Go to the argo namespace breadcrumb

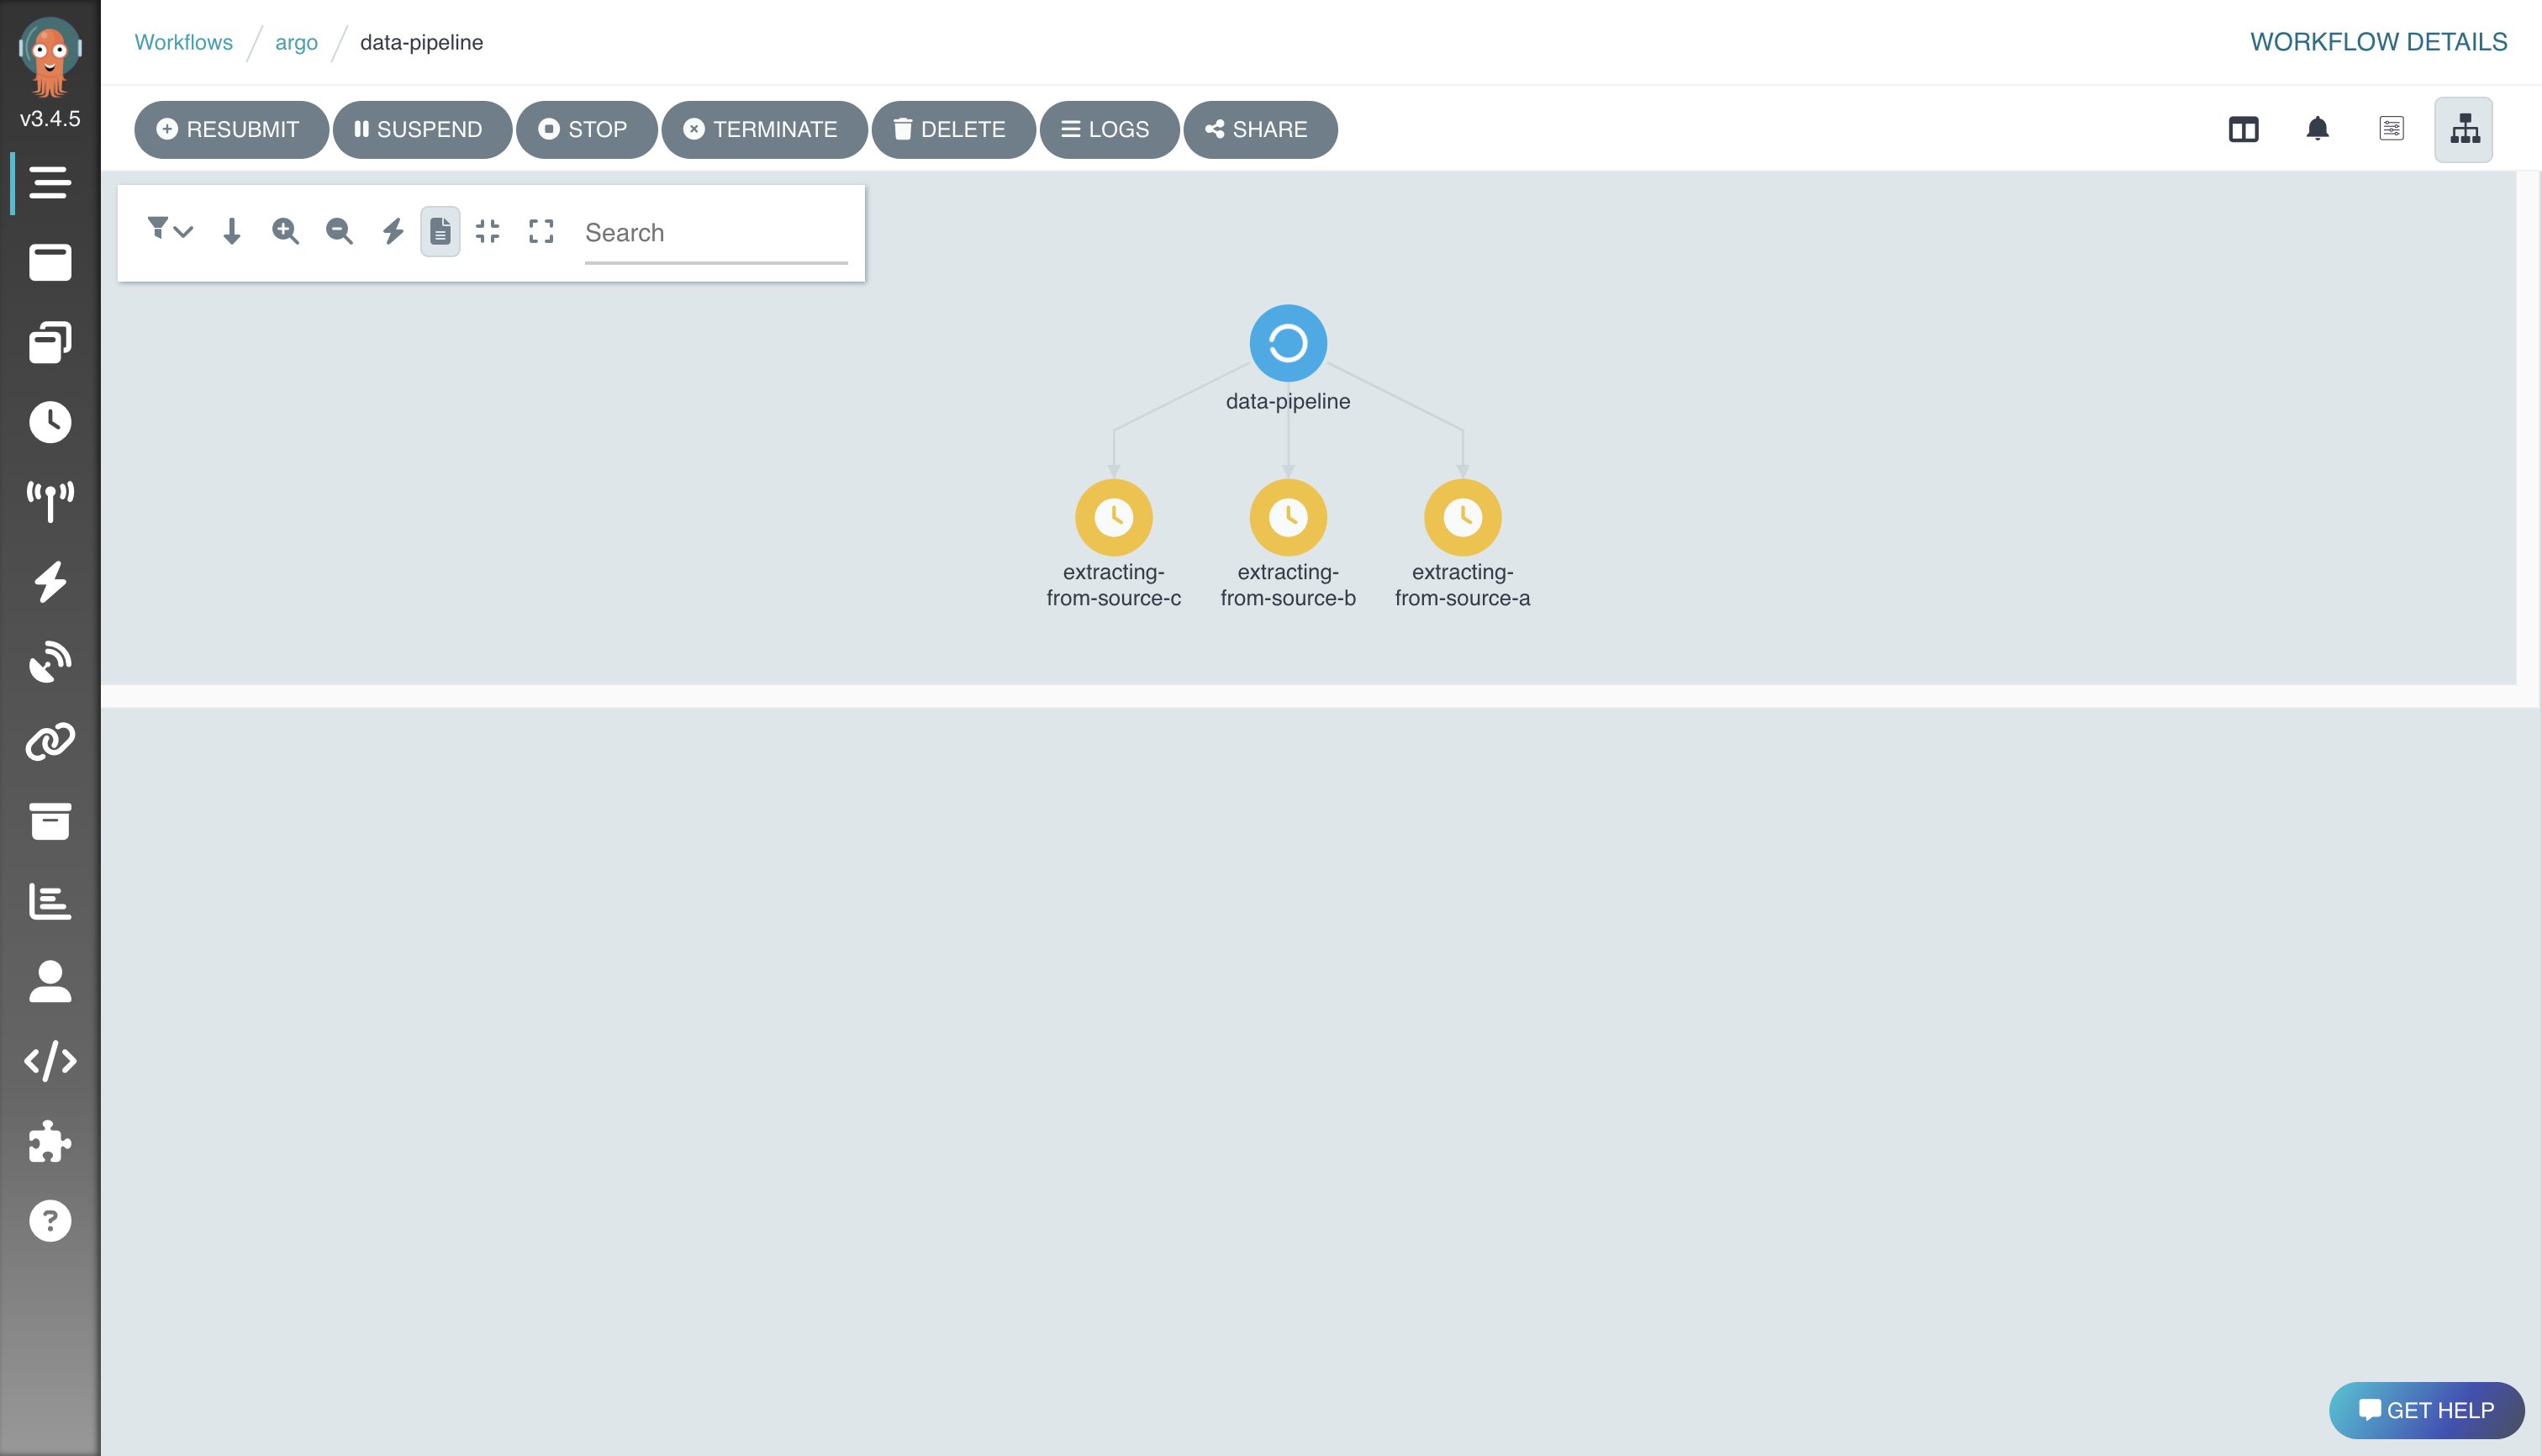point(296,42)
